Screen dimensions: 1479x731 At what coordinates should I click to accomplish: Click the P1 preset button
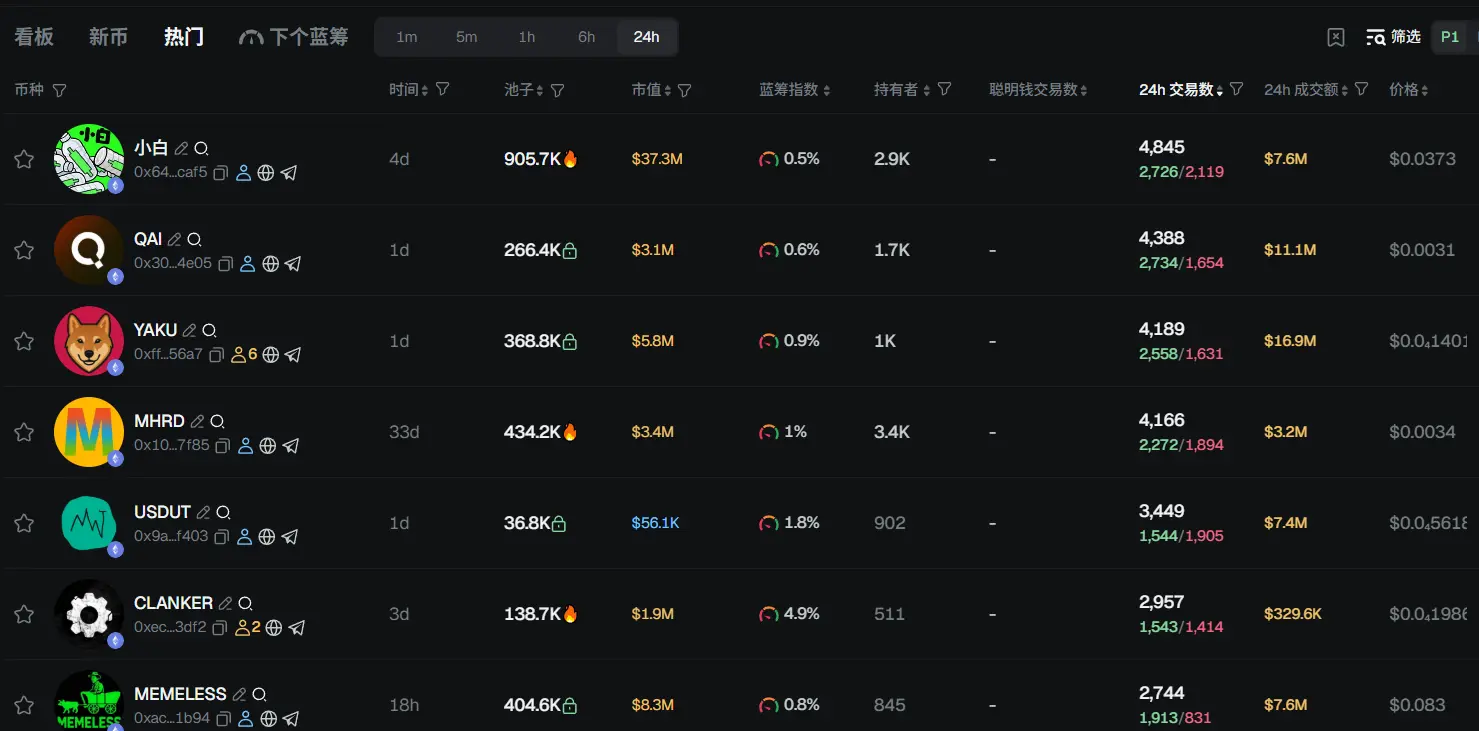pyautogui.click(x=1450, y=37)
